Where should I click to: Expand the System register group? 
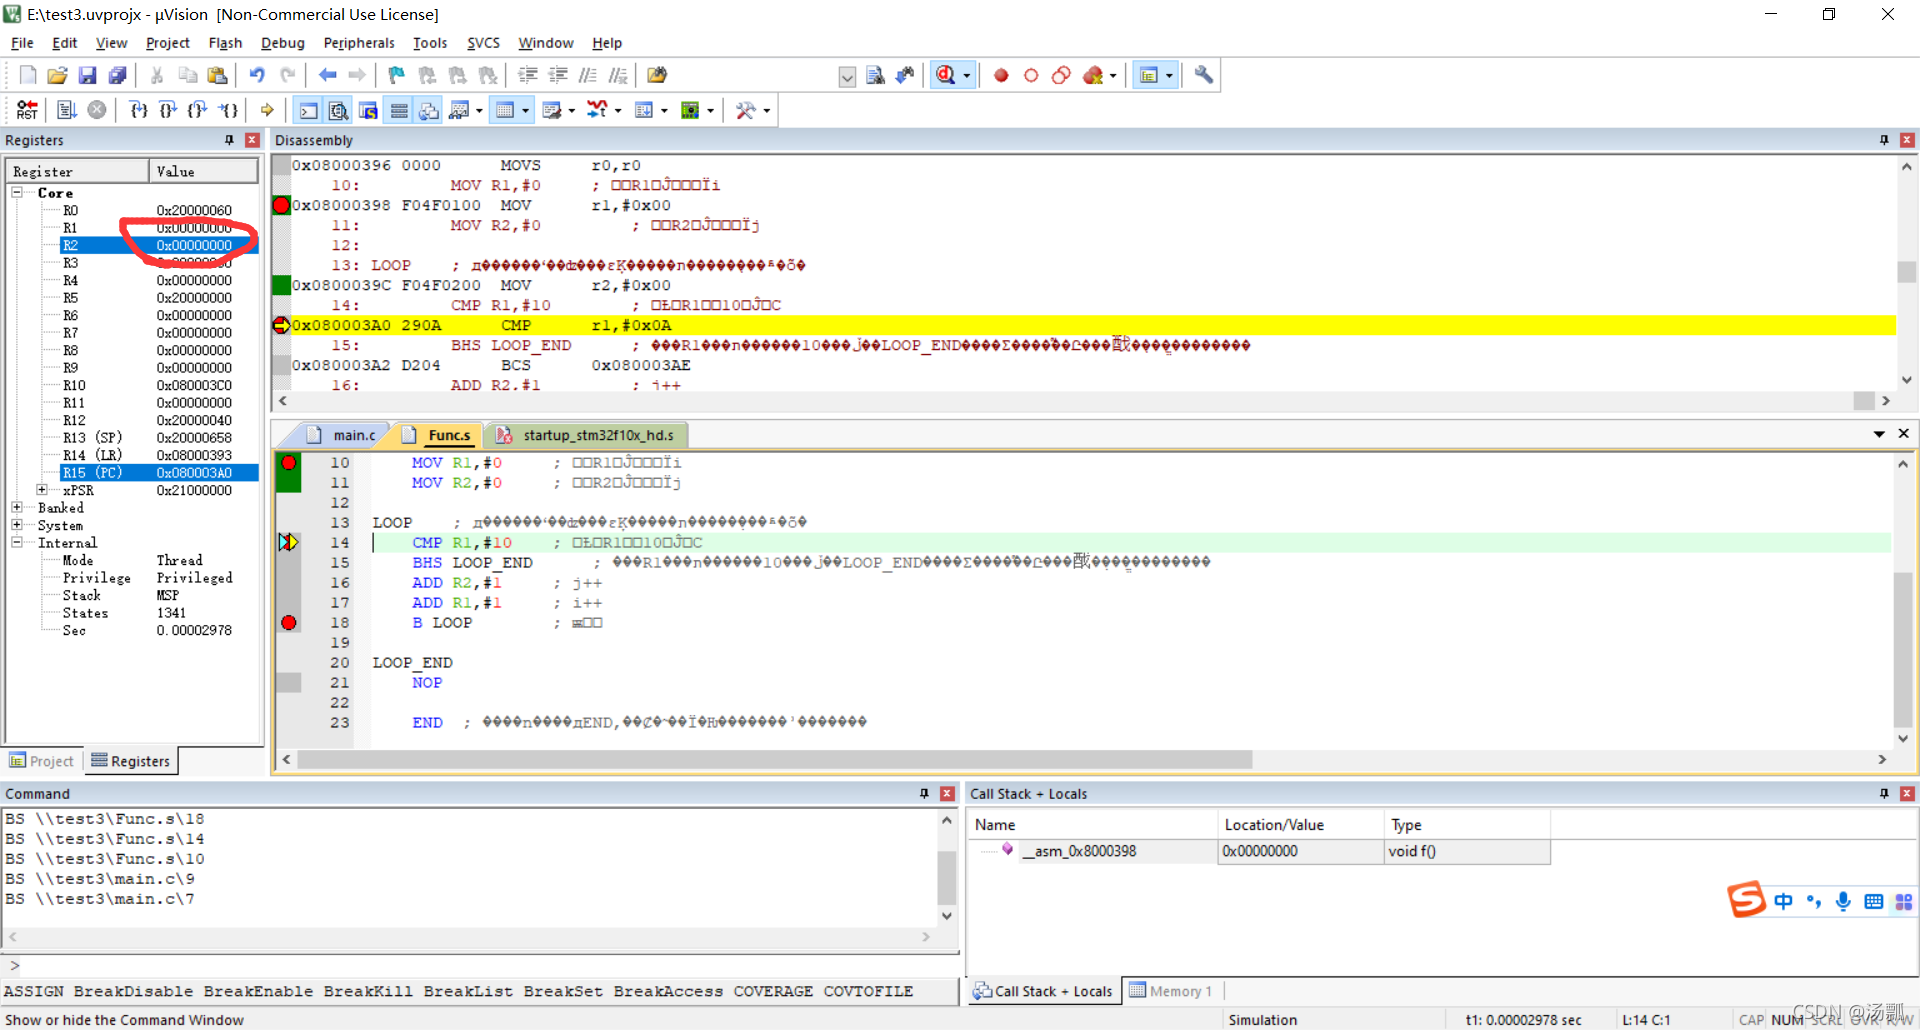17,524
